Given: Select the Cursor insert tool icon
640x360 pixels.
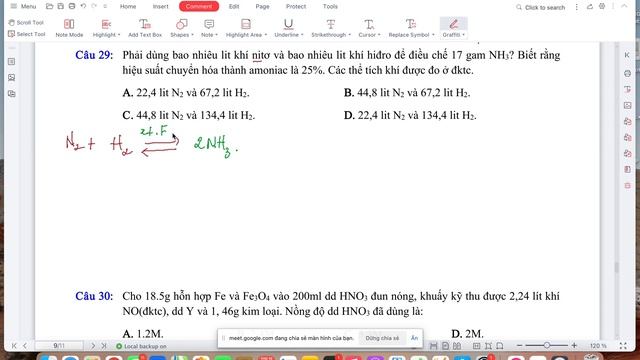Looking at the screenshot, I should coord(369,24).
